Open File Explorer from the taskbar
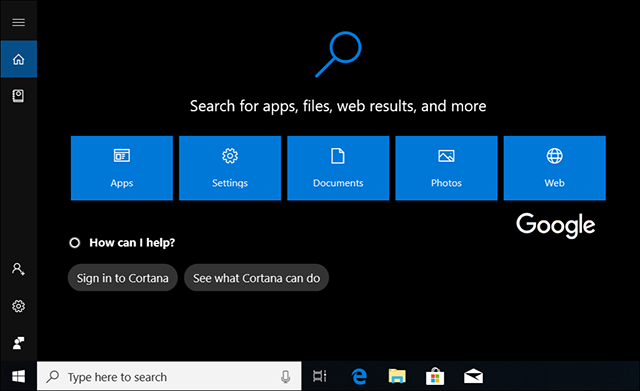Image resolution: width=640 pixels, height=391 pixels. pos(397,376)
